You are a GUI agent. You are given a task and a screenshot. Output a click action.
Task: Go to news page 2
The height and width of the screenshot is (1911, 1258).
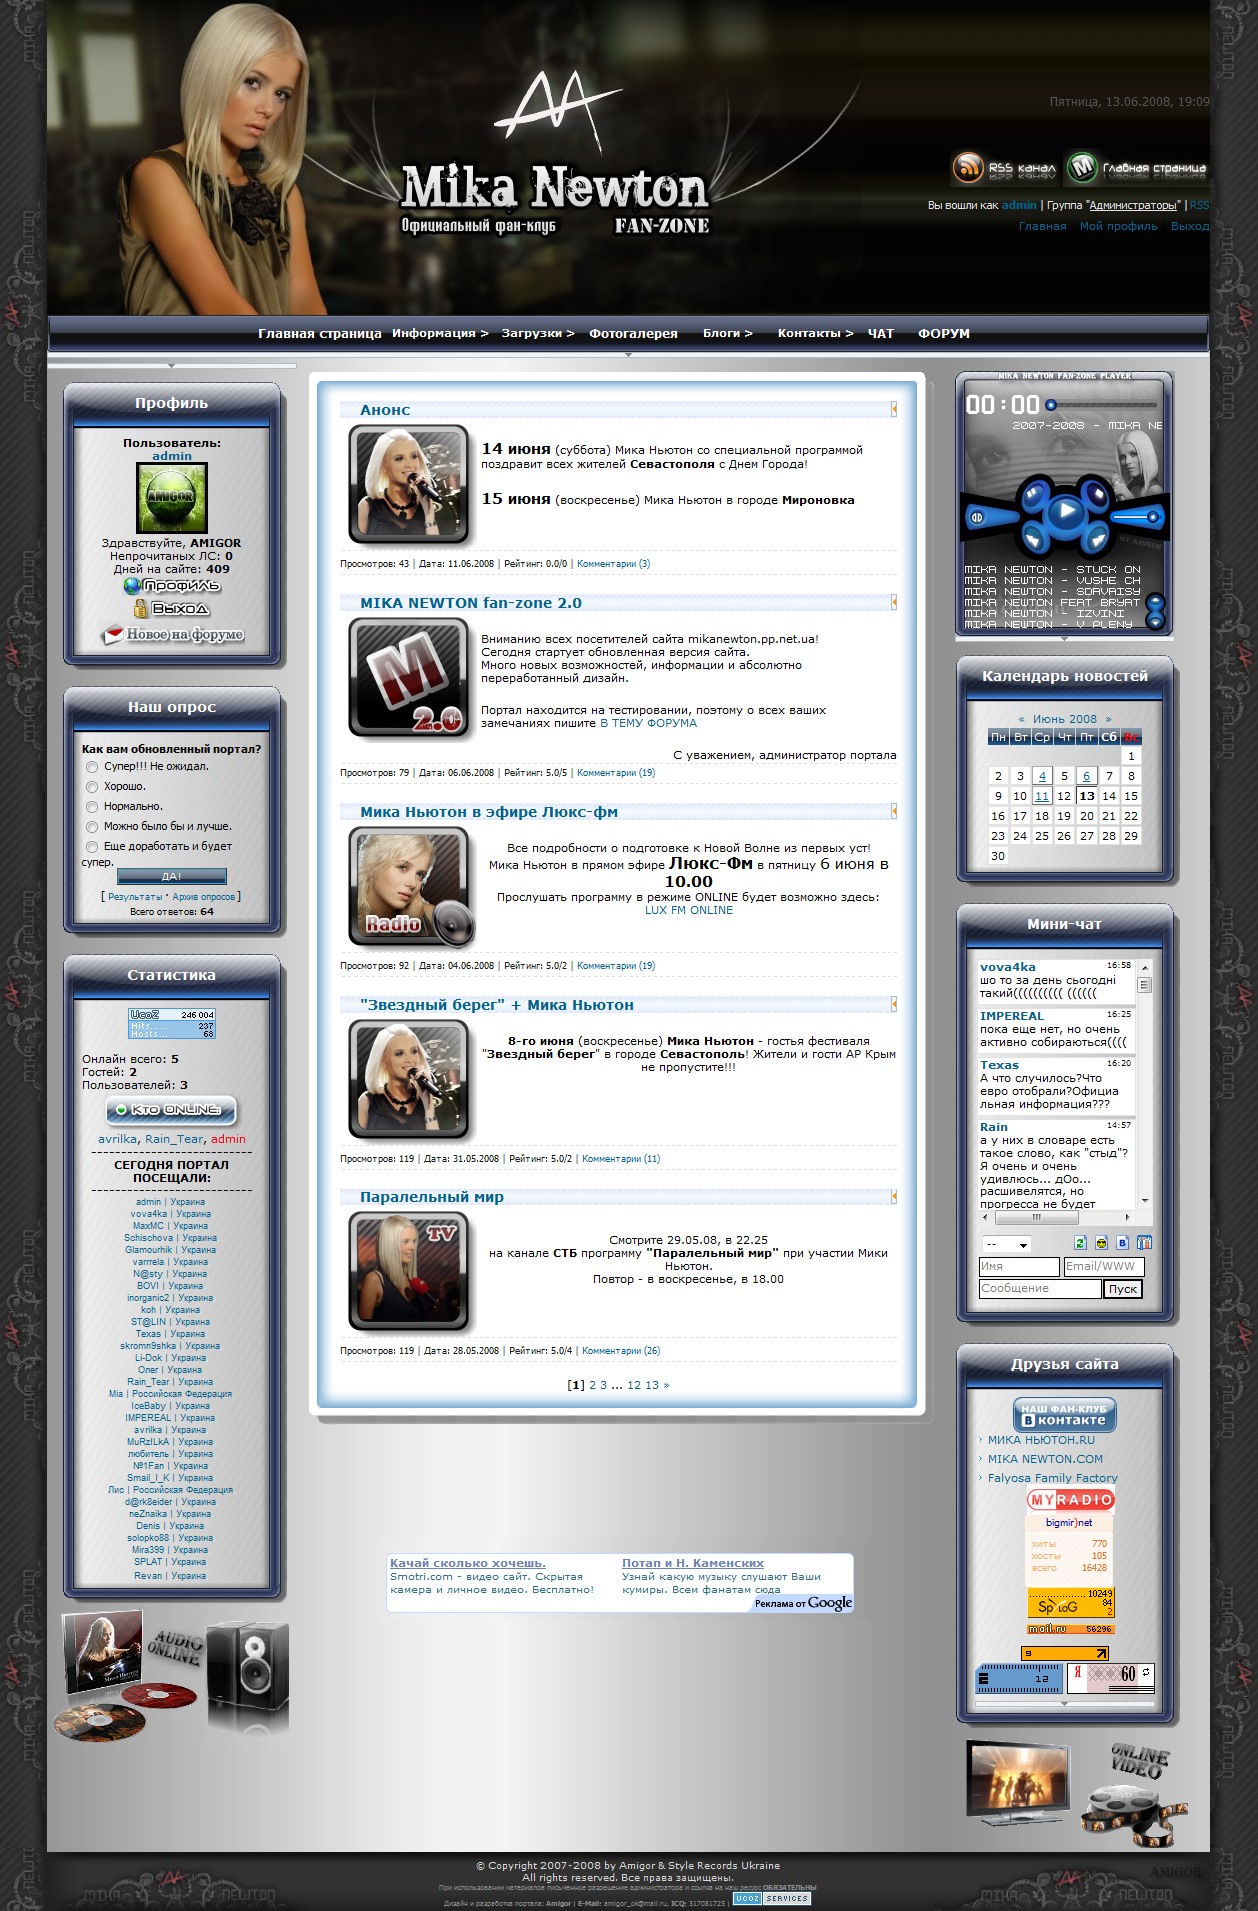tap(592, 1385)
